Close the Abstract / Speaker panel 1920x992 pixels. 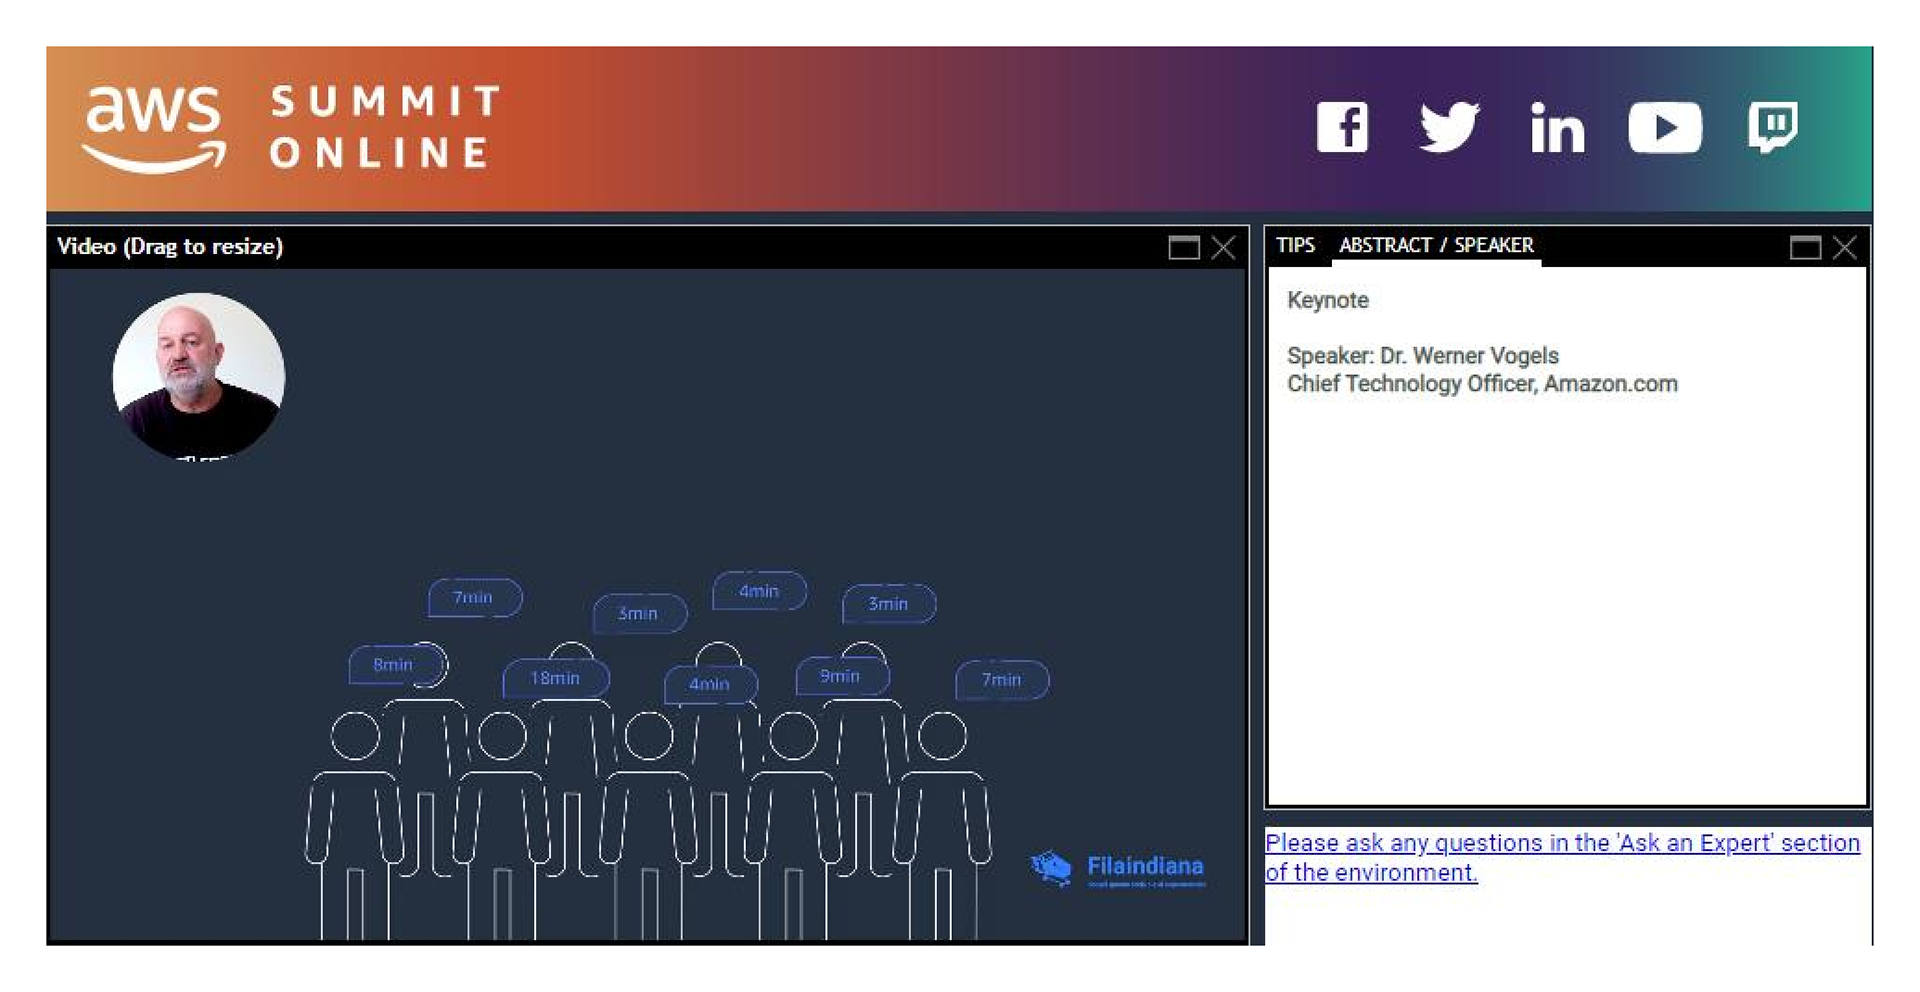[x=1845, y=248]
